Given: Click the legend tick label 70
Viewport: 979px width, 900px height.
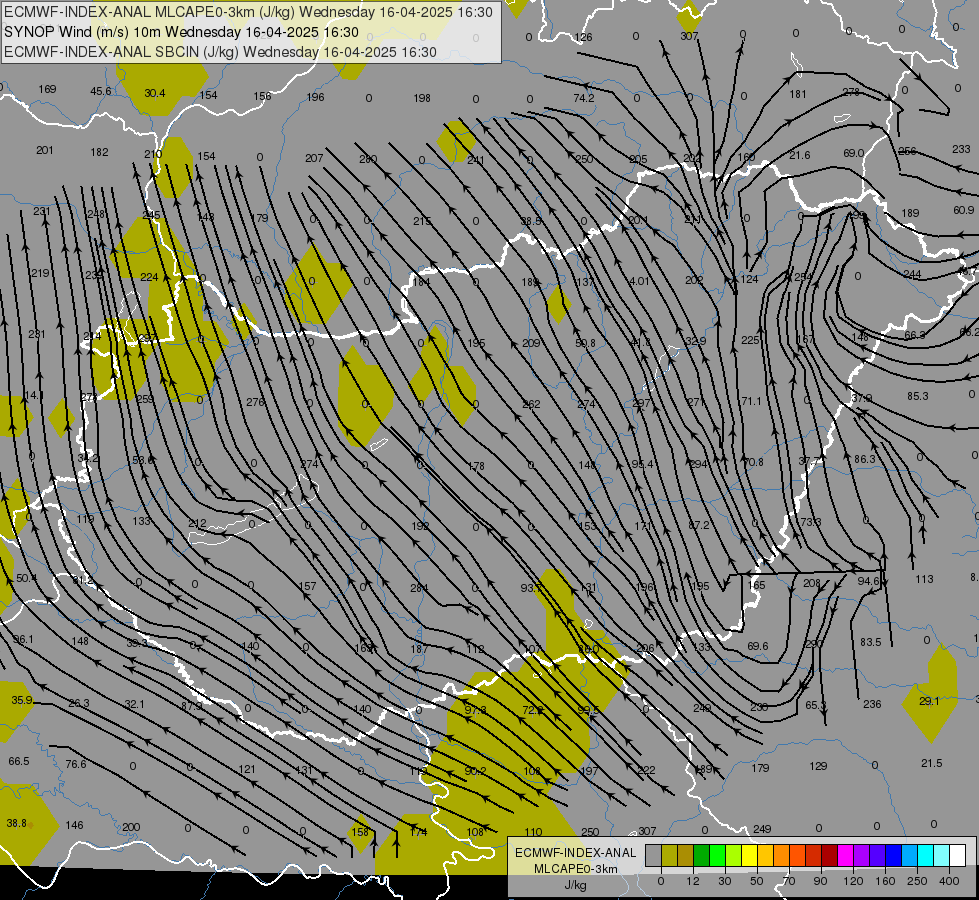Looking at the screenshot, I should coord(789,881).
